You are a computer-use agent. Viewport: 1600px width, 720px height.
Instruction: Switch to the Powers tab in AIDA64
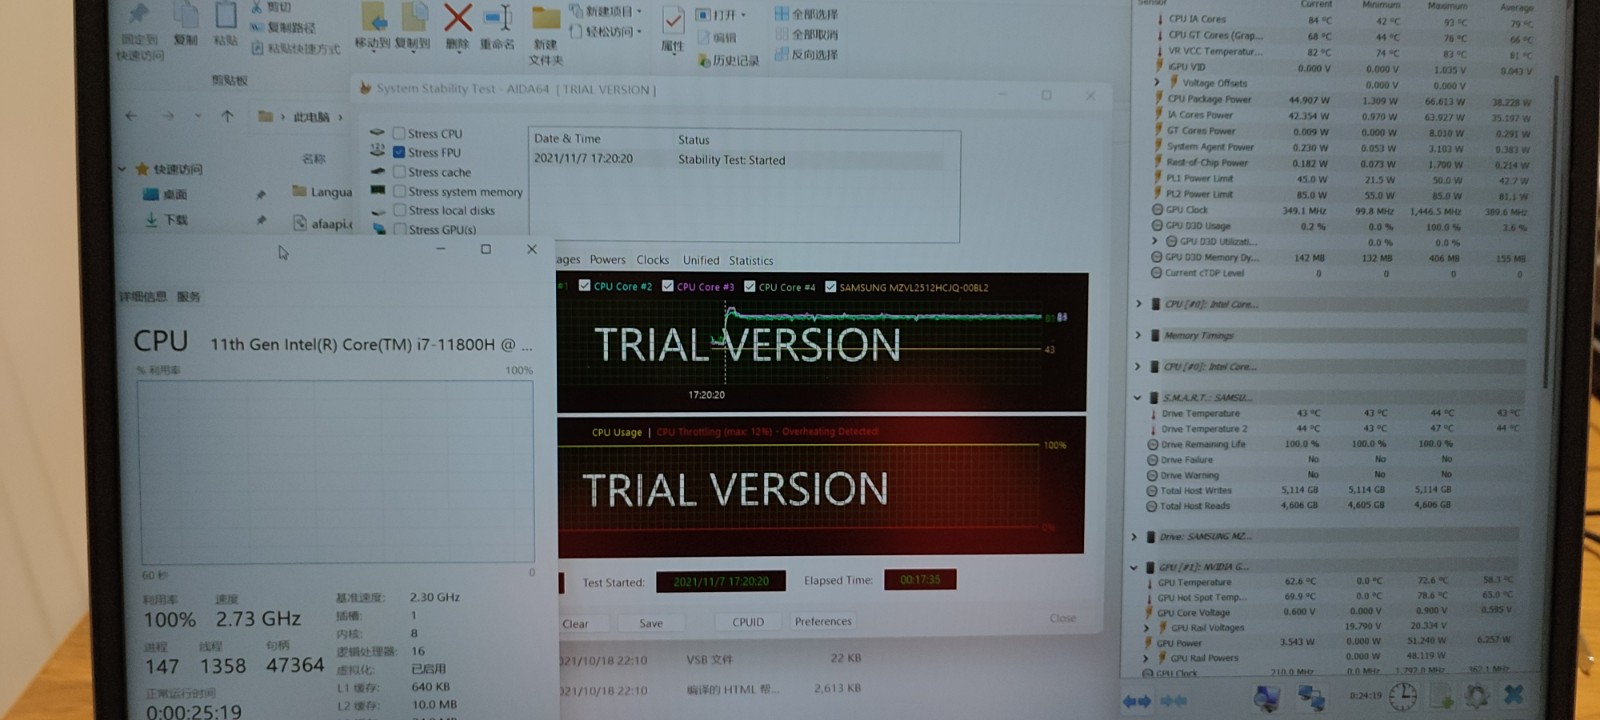pyautogui.click(x=607, y=259)
